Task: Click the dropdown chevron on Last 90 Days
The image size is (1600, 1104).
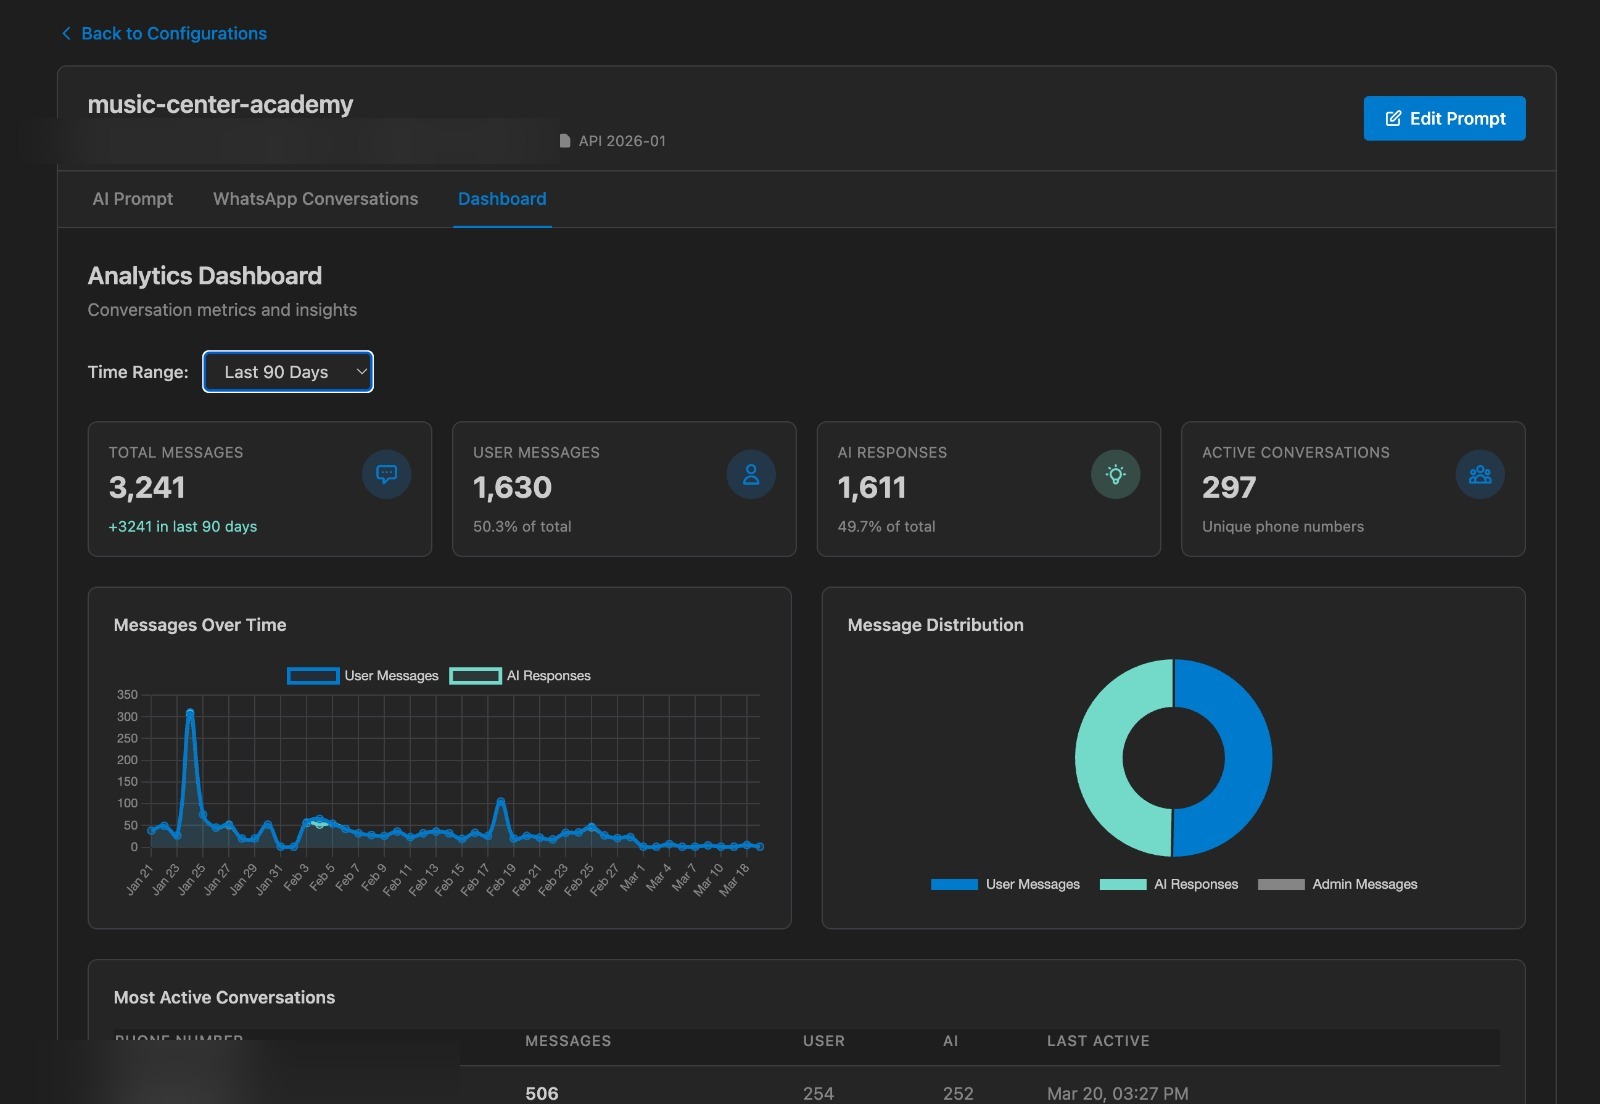Action: click(x=360, y=371)
